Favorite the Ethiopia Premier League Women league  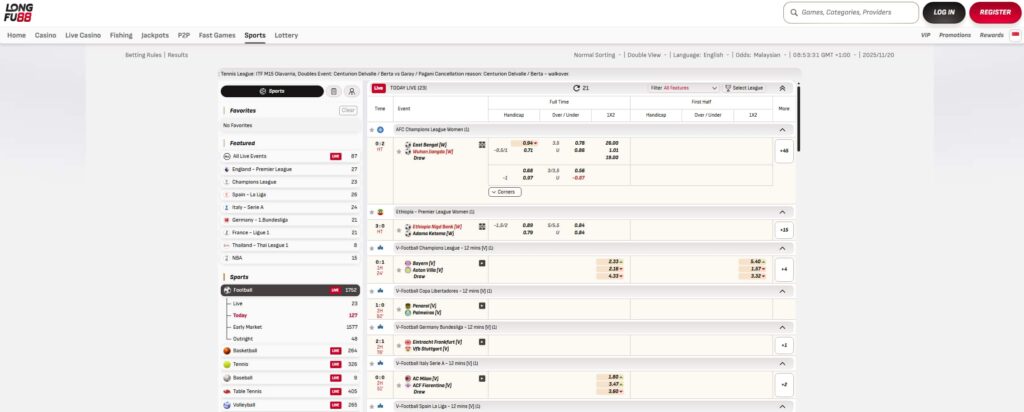372,212
